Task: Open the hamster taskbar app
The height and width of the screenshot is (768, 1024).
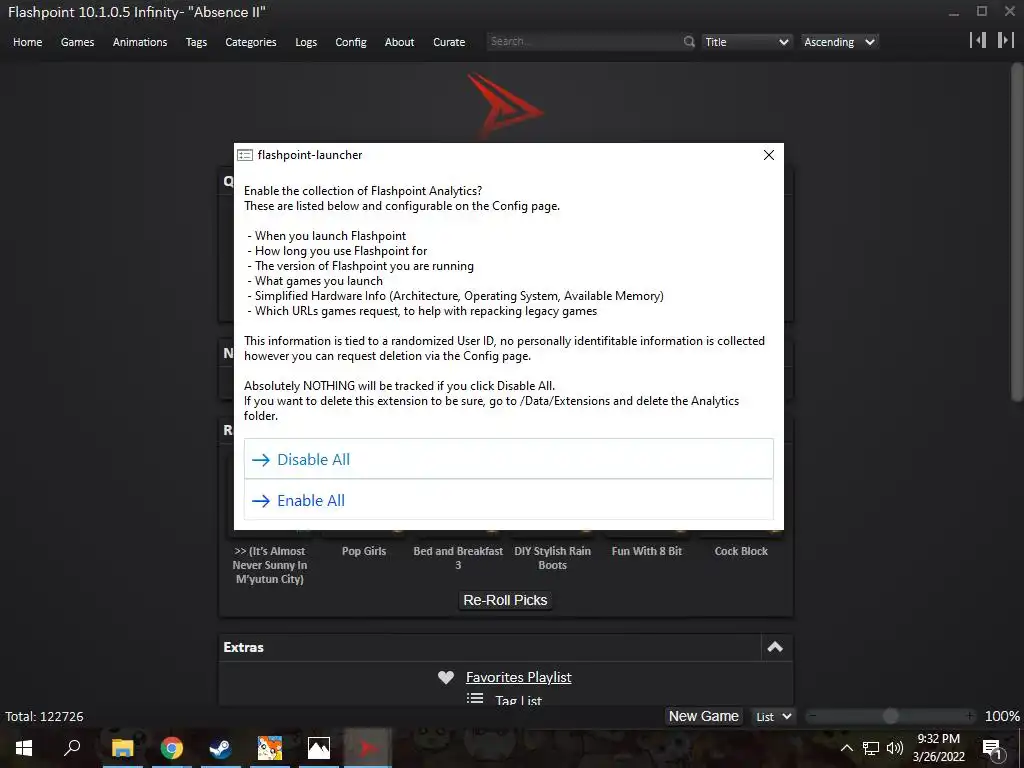Action: coord(269,748)
